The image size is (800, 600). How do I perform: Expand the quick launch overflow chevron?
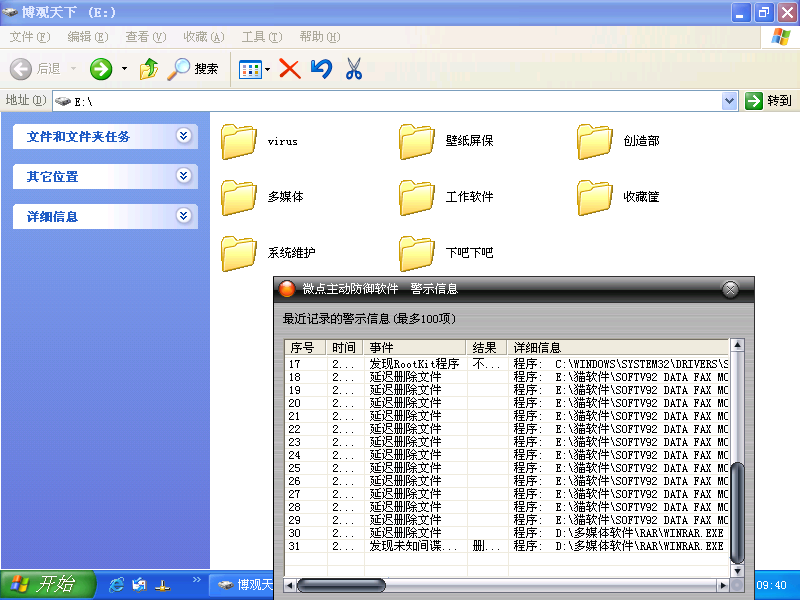[196, 580]
